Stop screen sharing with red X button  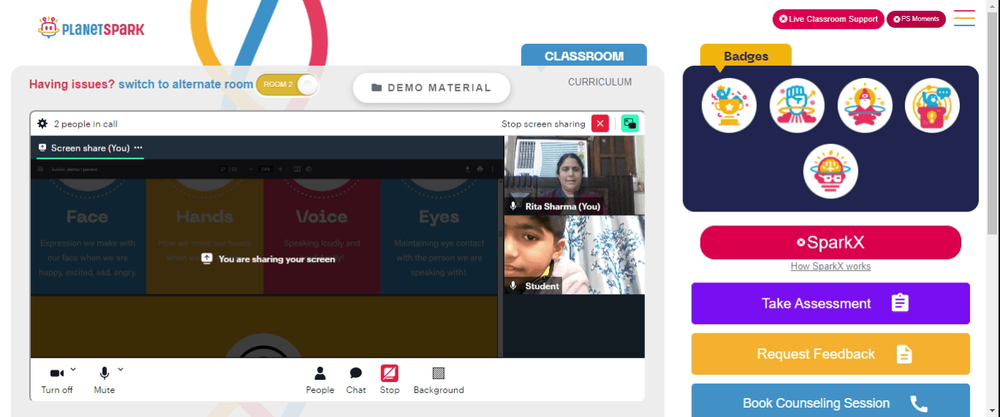pos(600,124)
